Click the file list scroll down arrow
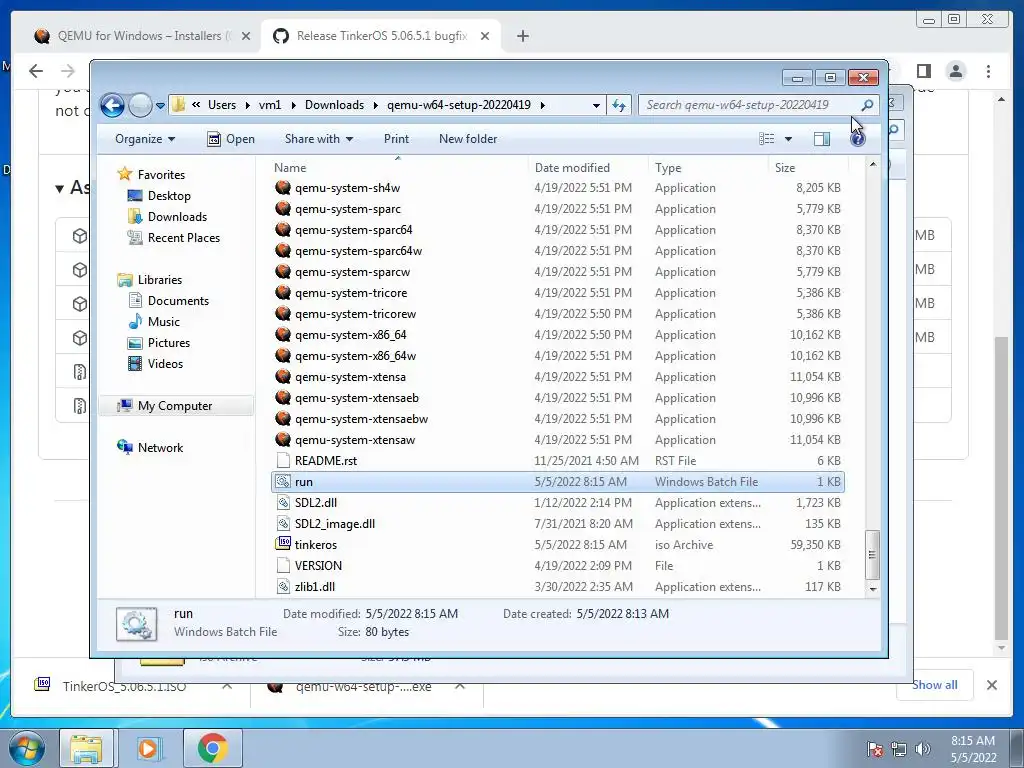The image size is (1024, 768). (x=872, y=588)
